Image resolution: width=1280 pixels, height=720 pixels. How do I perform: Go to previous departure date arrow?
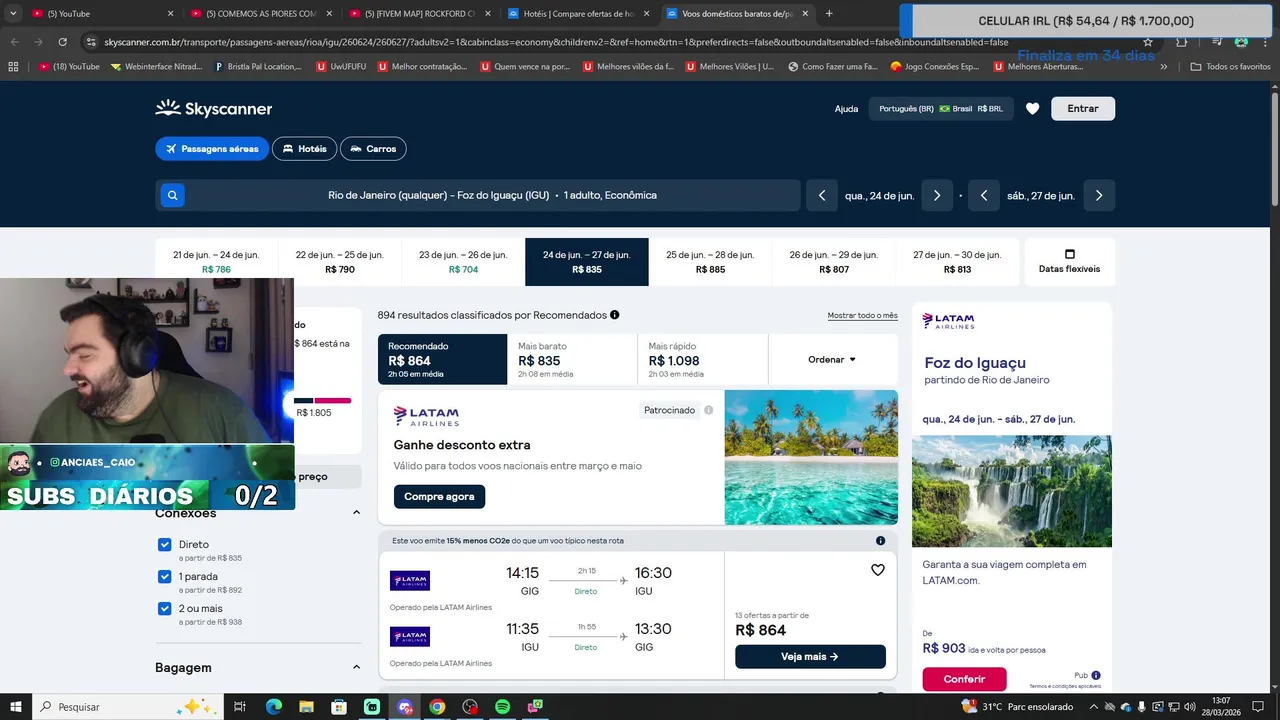(x=822, y=196)
